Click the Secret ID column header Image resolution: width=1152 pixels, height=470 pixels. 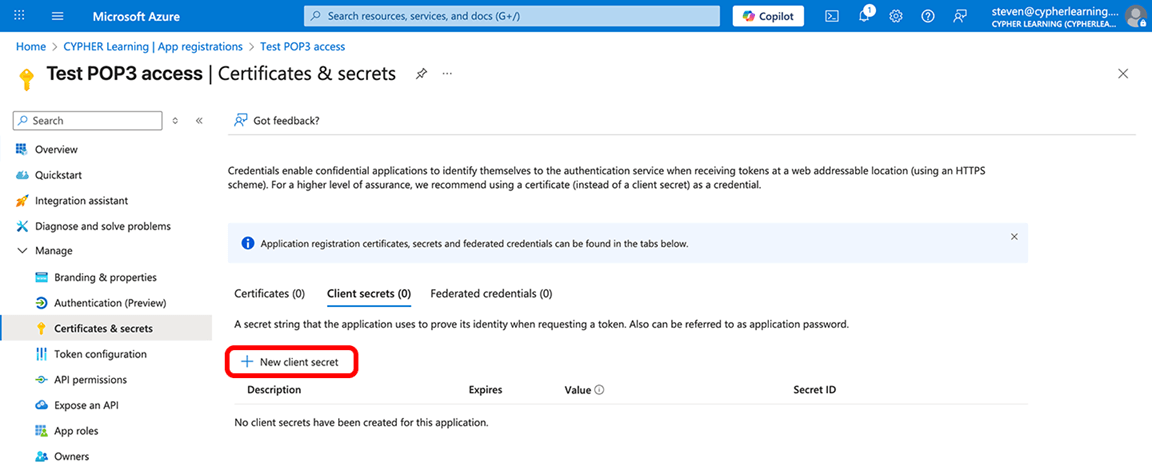point(815,390)
